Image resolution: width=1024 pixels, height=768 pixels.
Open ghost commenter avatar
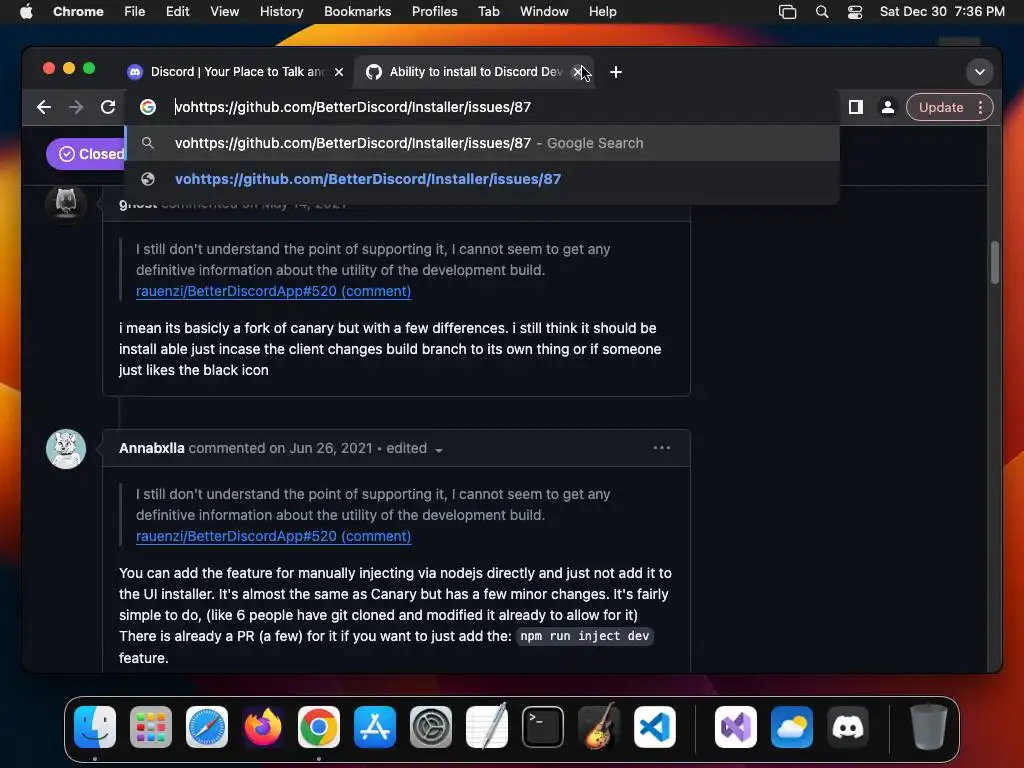pyautogui.click(x=66, y=203)
